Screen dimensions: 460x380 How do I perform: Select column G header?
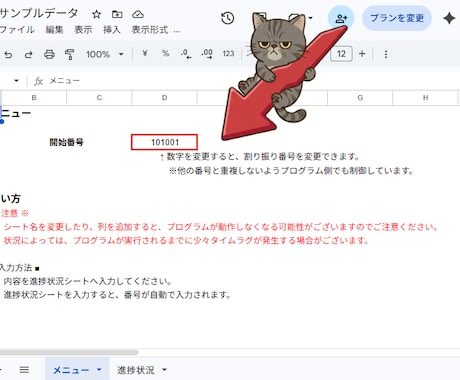360,98
